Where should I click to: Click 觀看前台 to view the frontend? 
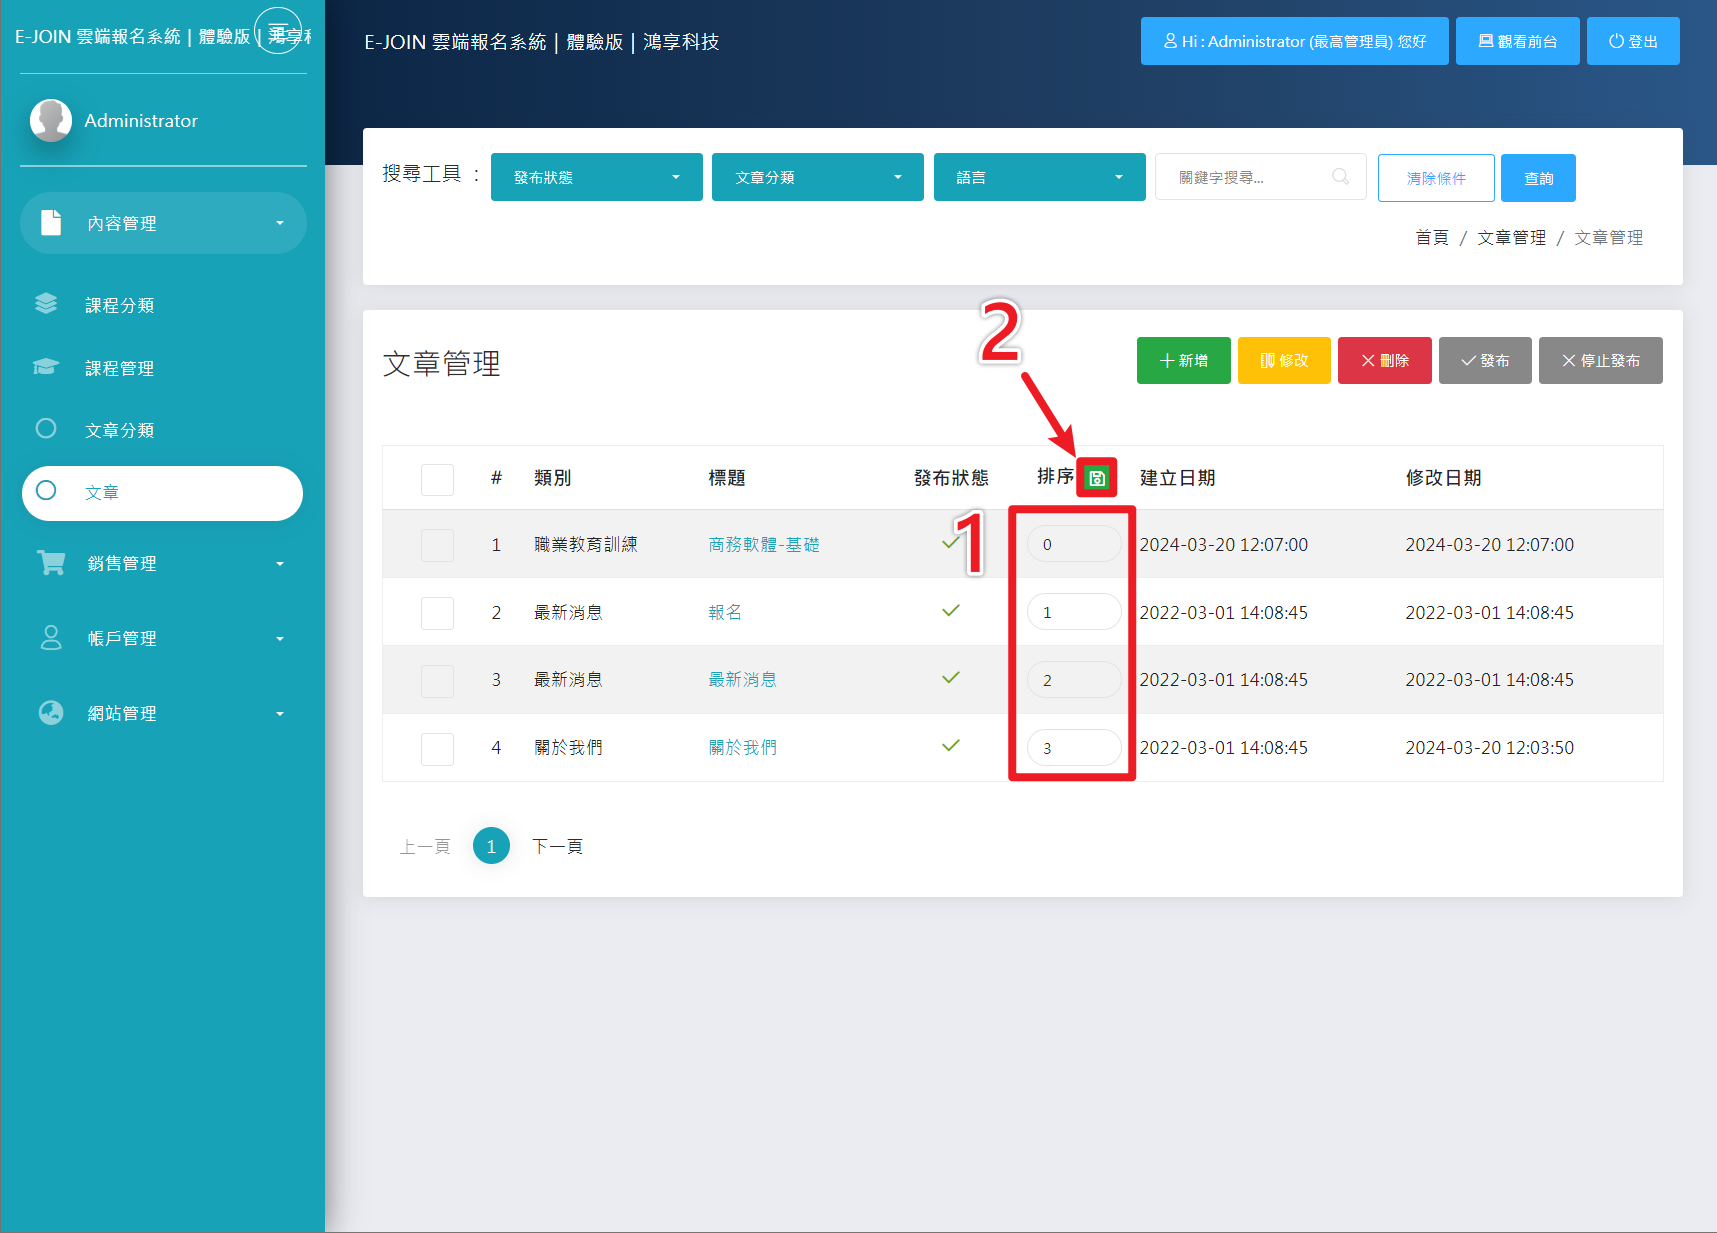pyautogui.click(x=1517, y=41)
